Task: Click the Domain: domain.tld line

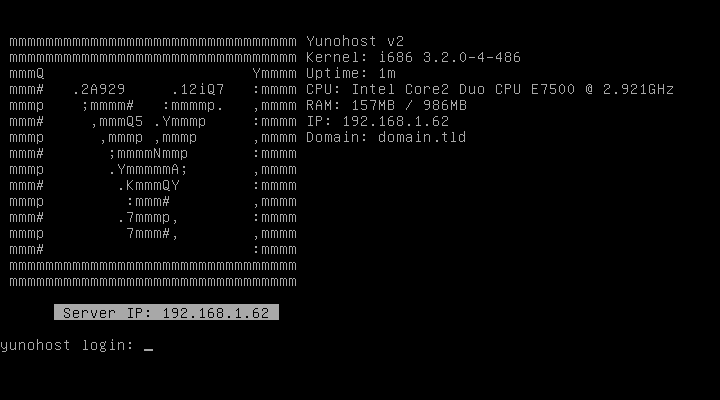Action: (386, 137)
